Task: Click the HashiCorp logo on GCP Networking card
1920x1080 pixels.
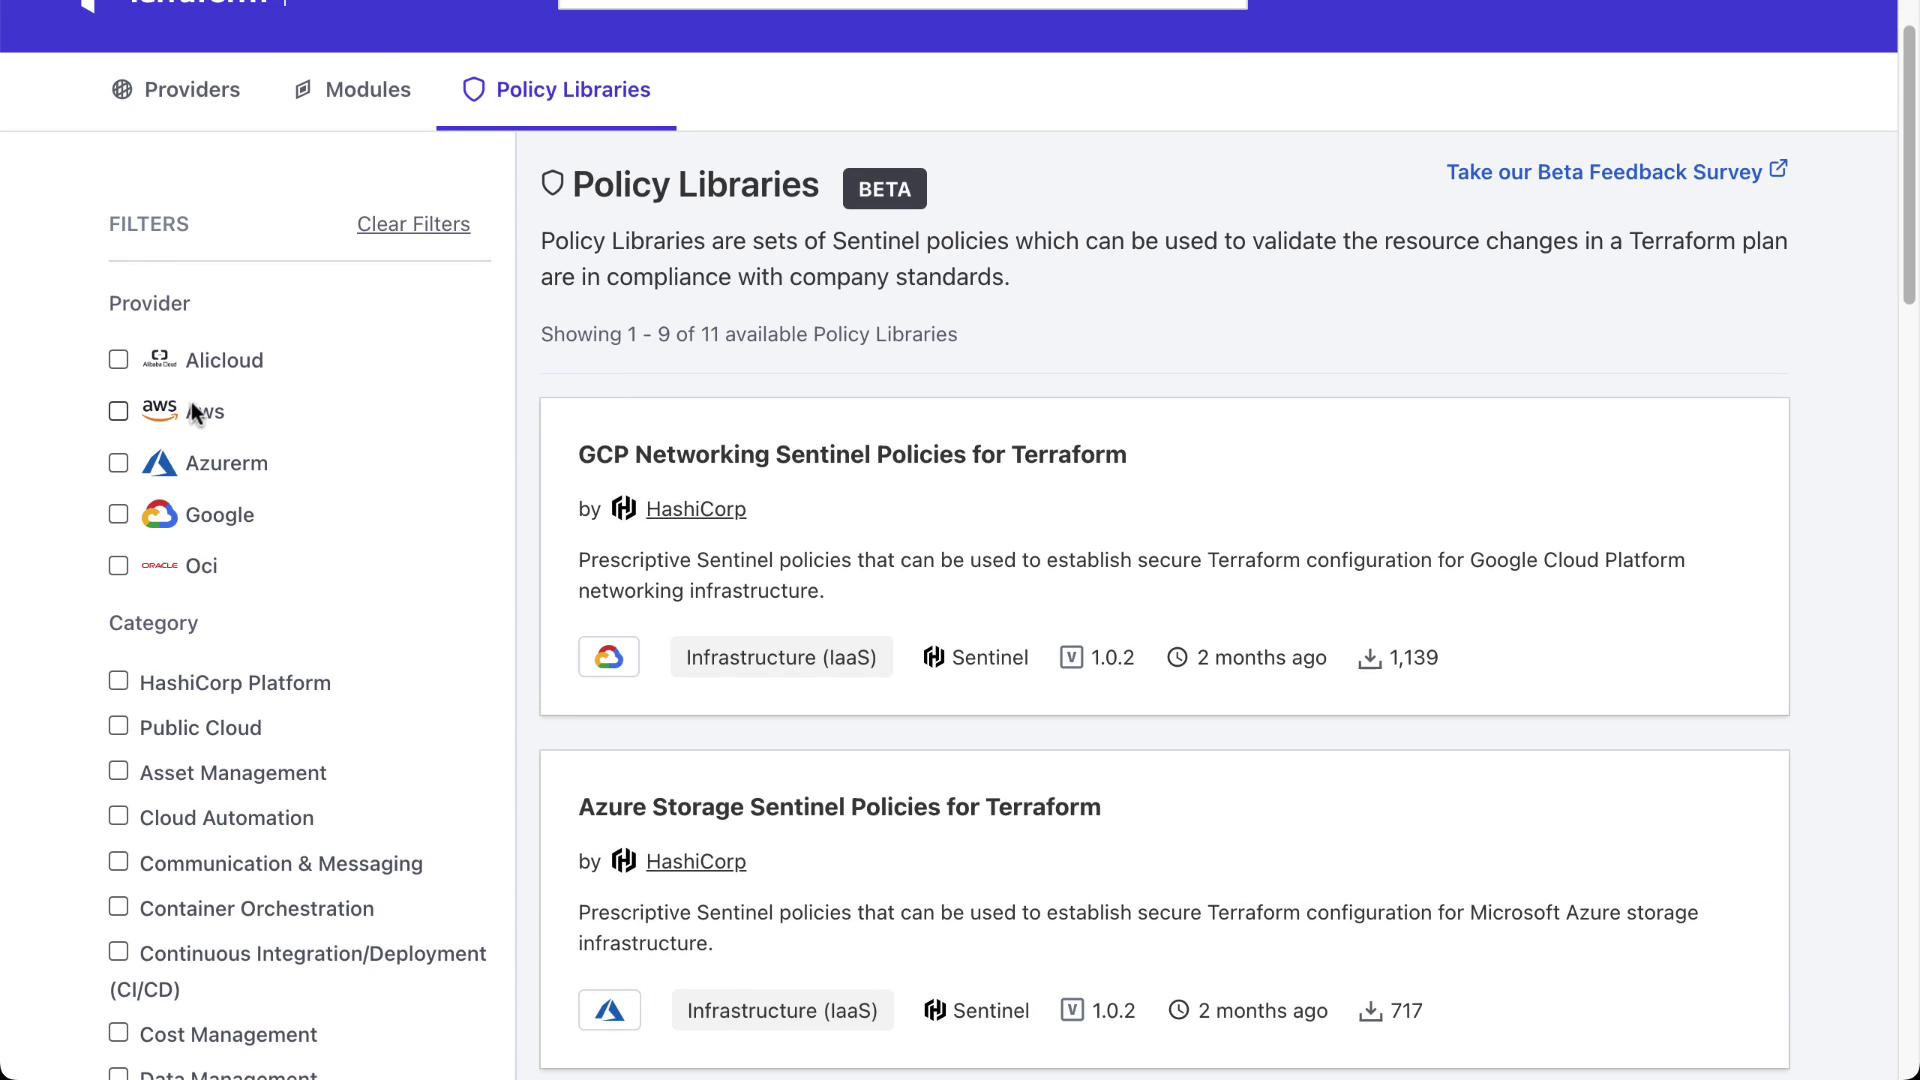Action: tap(624, 509)
